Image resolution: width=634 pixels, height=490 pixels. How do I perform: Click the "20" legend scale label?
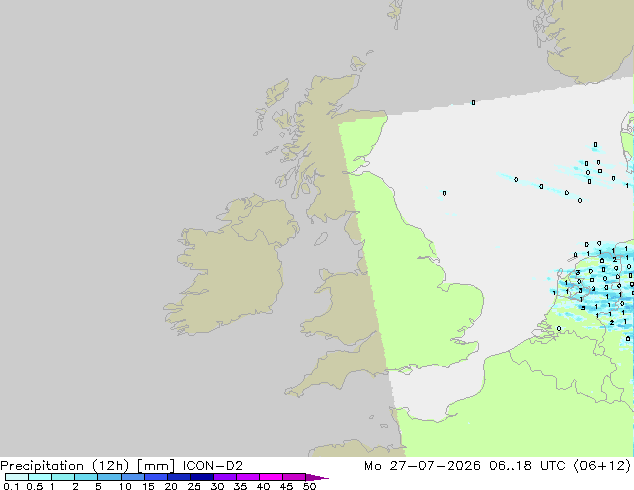(x=171, y=486)
